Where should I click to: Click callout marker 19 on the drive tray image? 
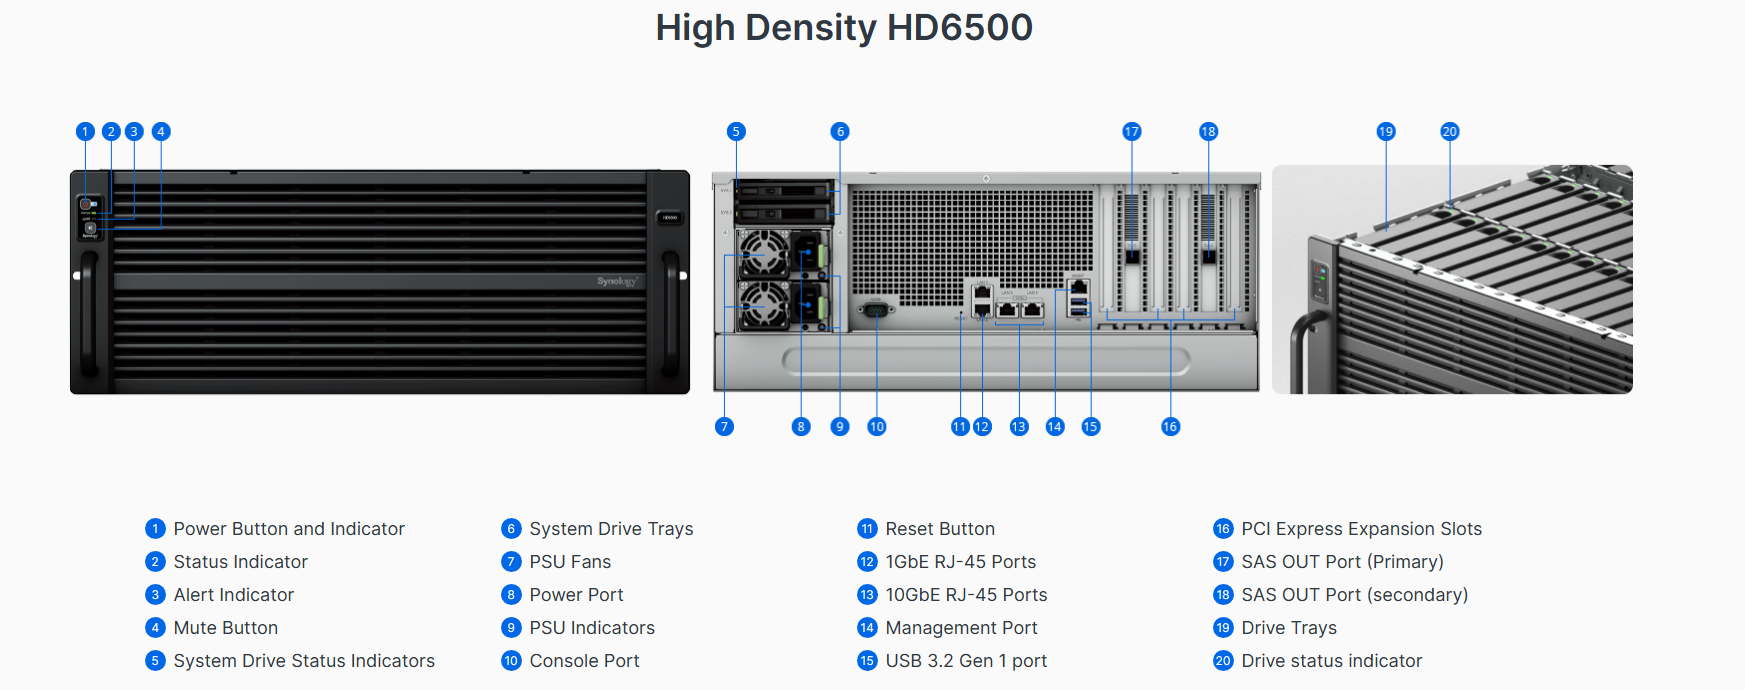[x=1386, y=131]
